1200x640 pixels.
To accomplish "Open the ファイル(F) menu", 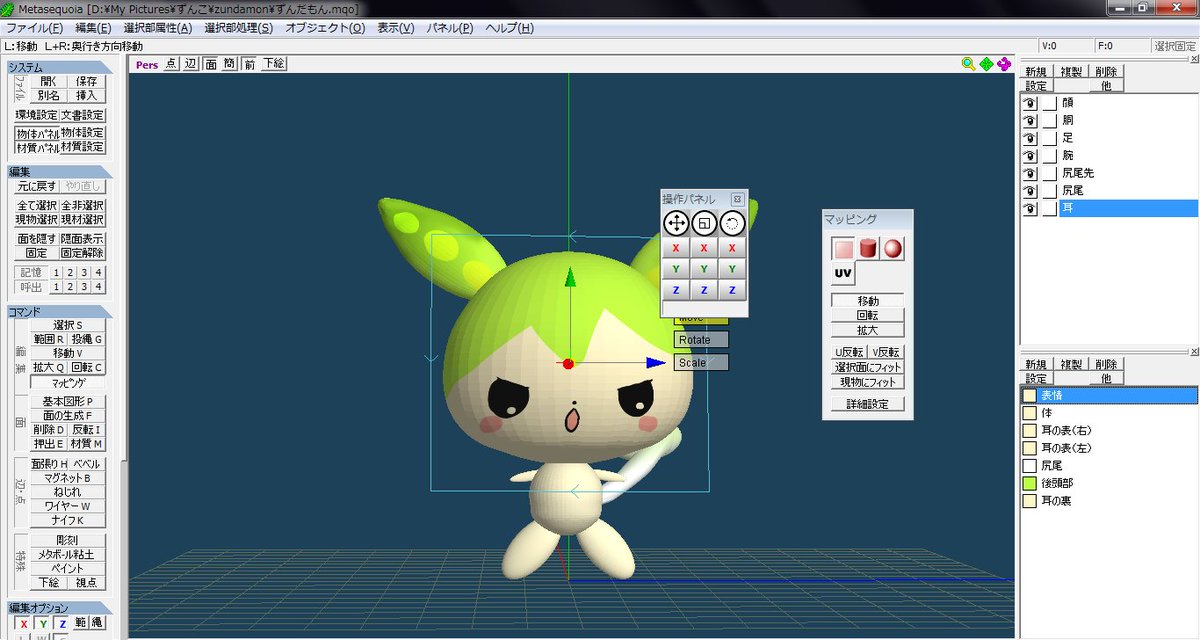I will (x=34, y=27).
